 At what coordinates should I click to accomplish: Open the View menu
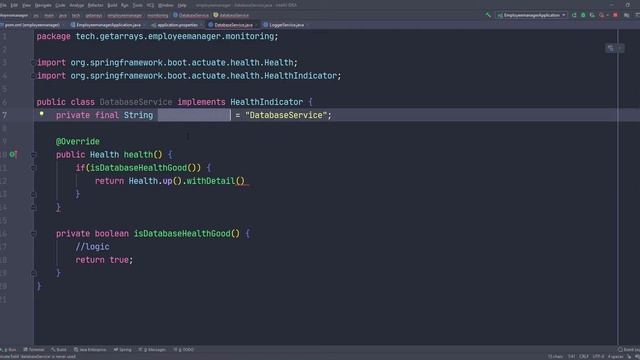point(27,5)
